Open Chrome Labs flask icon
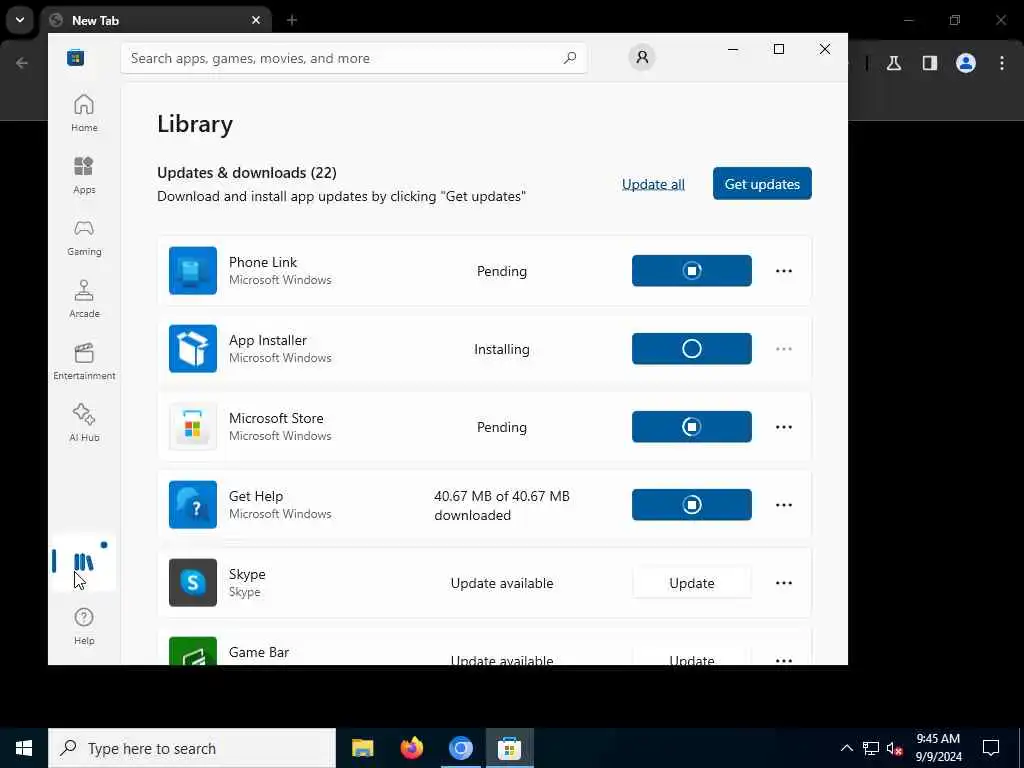Screen dimensions: 1024x768 894,63
